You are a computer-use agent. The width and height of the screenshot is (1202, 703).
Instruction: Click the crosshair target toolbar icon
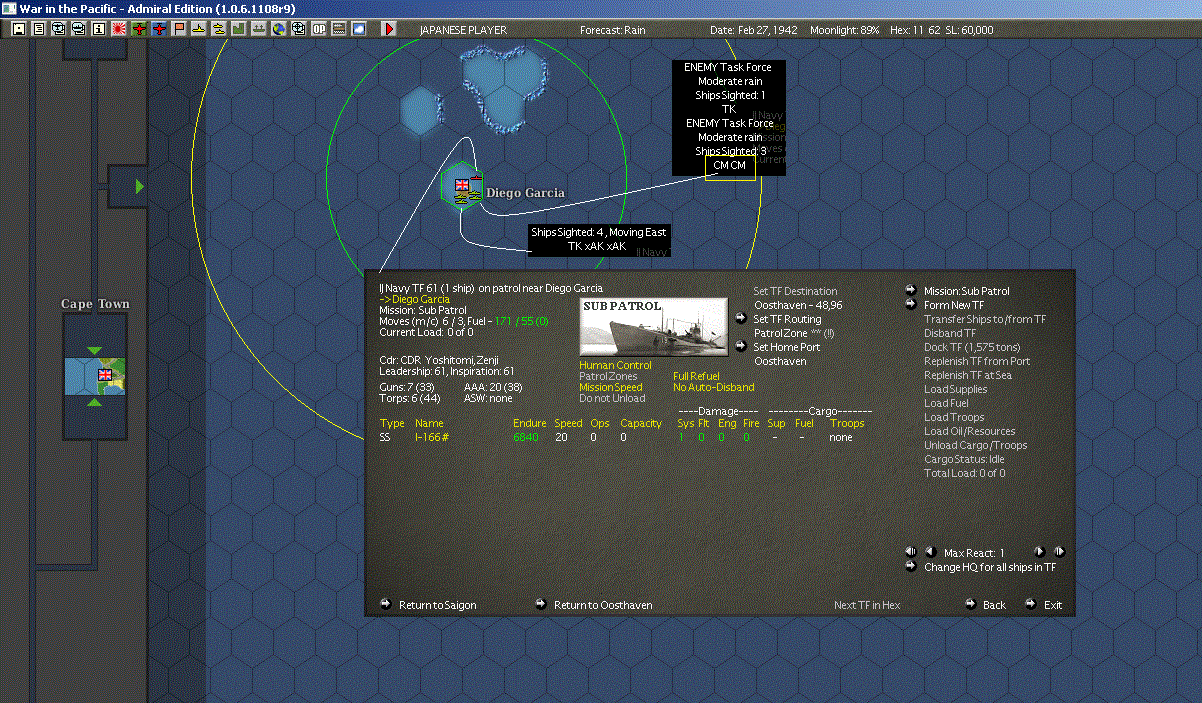pyautogui.click(x=299, y=30)
